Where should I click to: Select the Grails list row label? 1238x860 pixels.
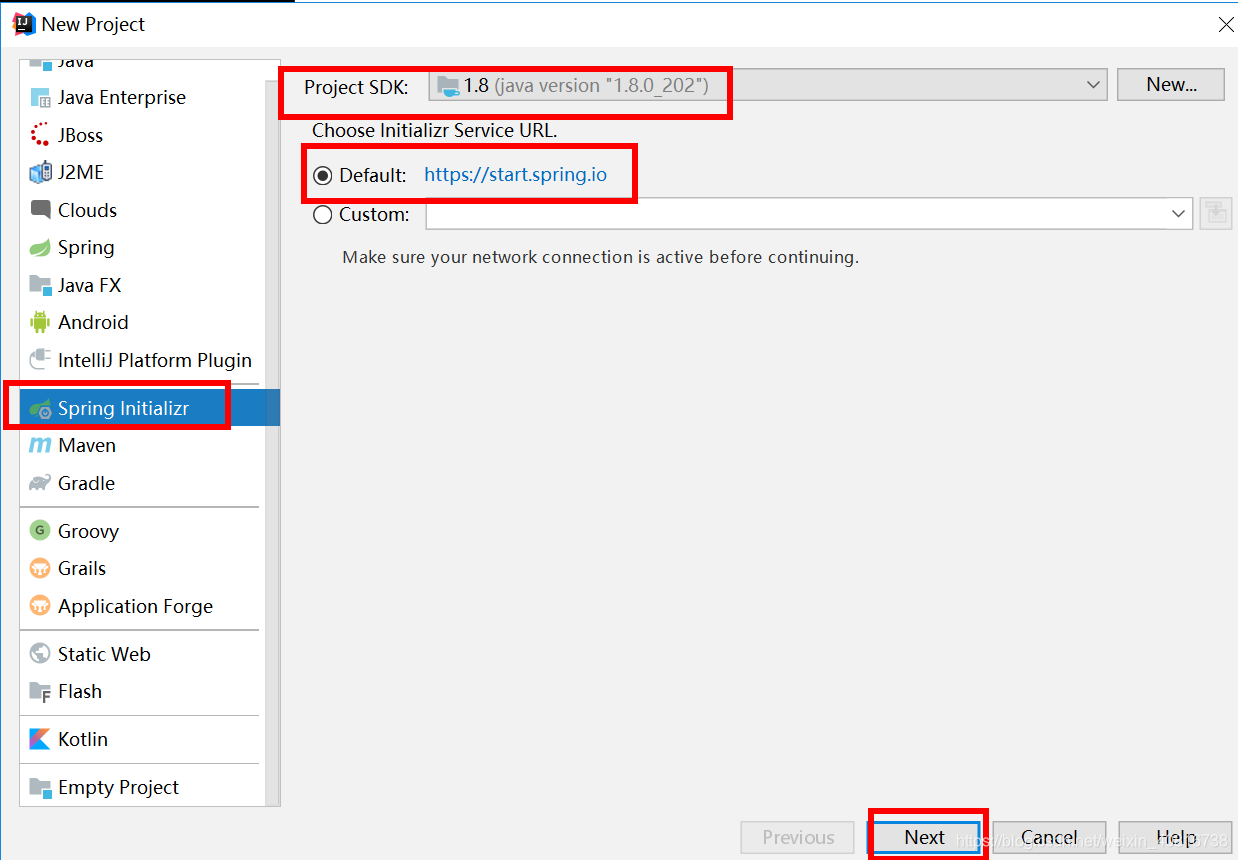coord(82,569)
